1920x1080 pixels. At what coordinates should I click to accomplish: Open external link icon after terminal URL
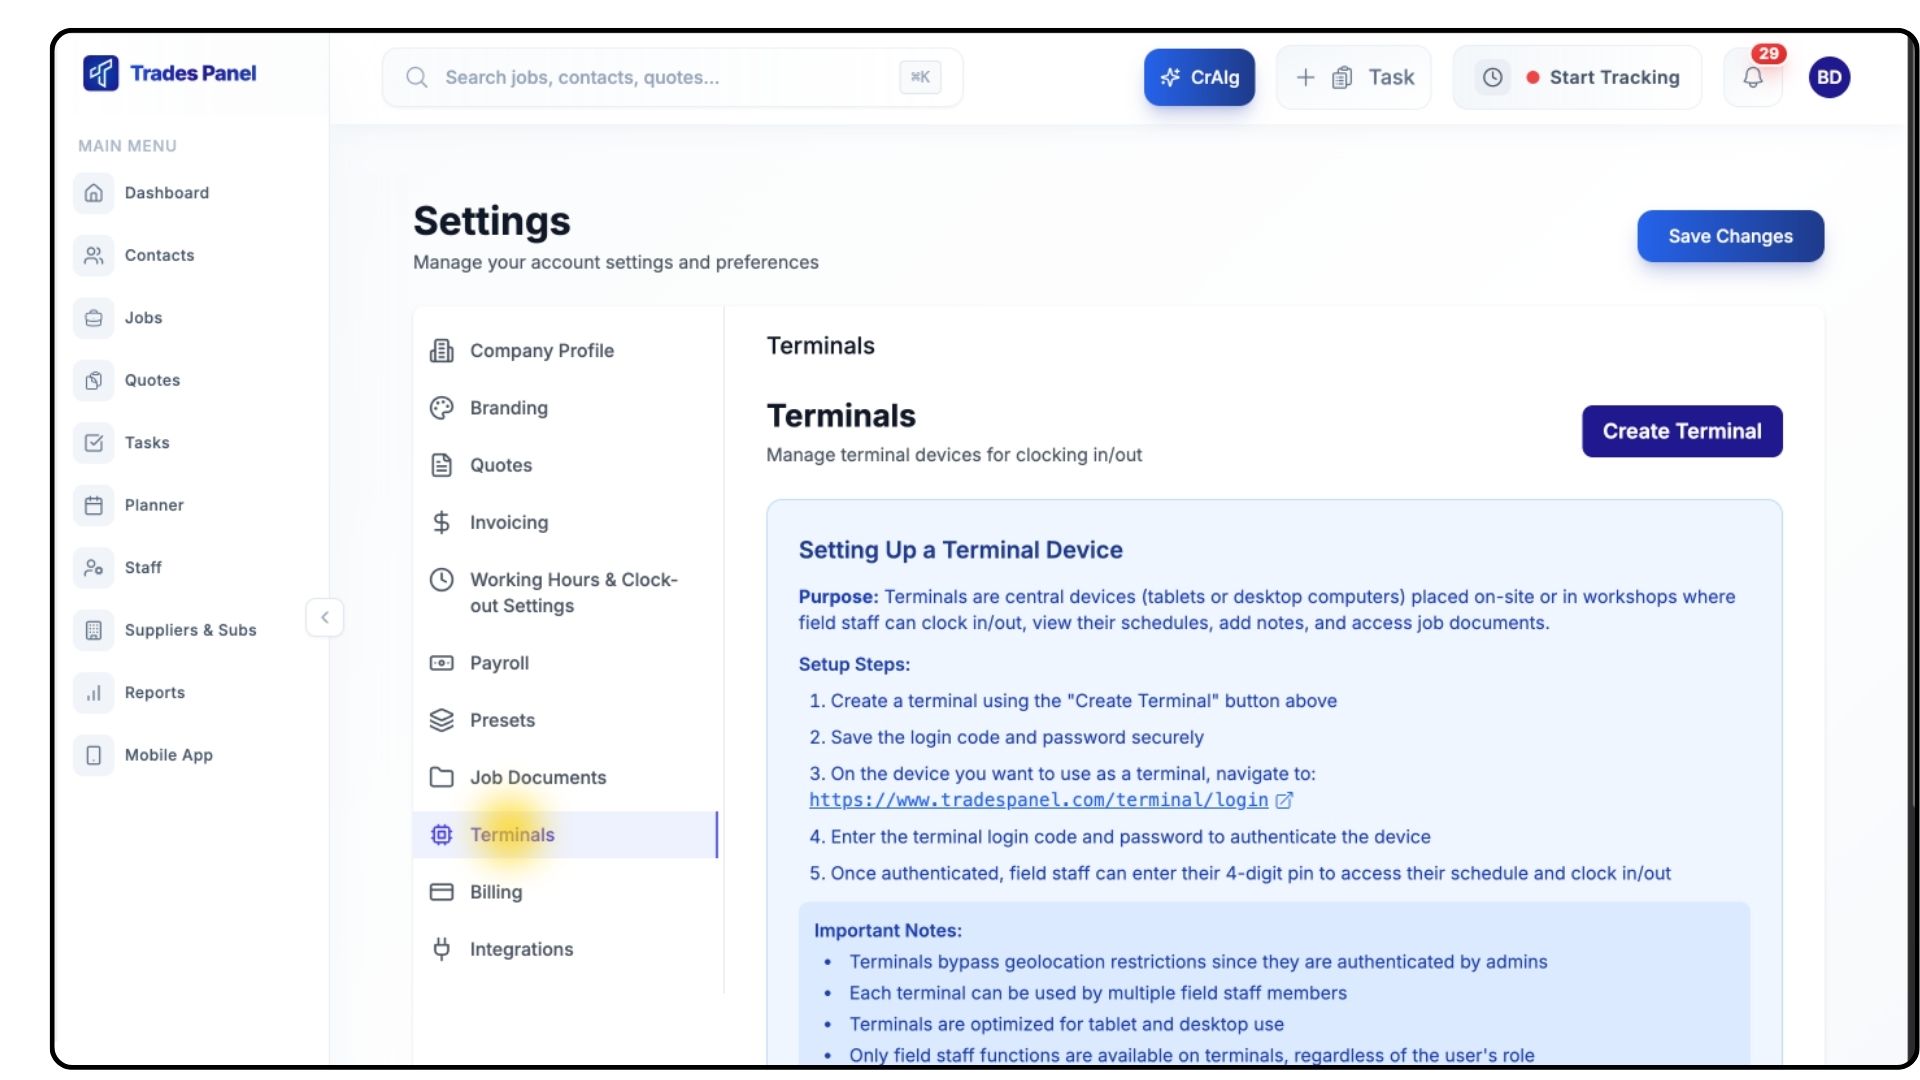pos(1285,800)
